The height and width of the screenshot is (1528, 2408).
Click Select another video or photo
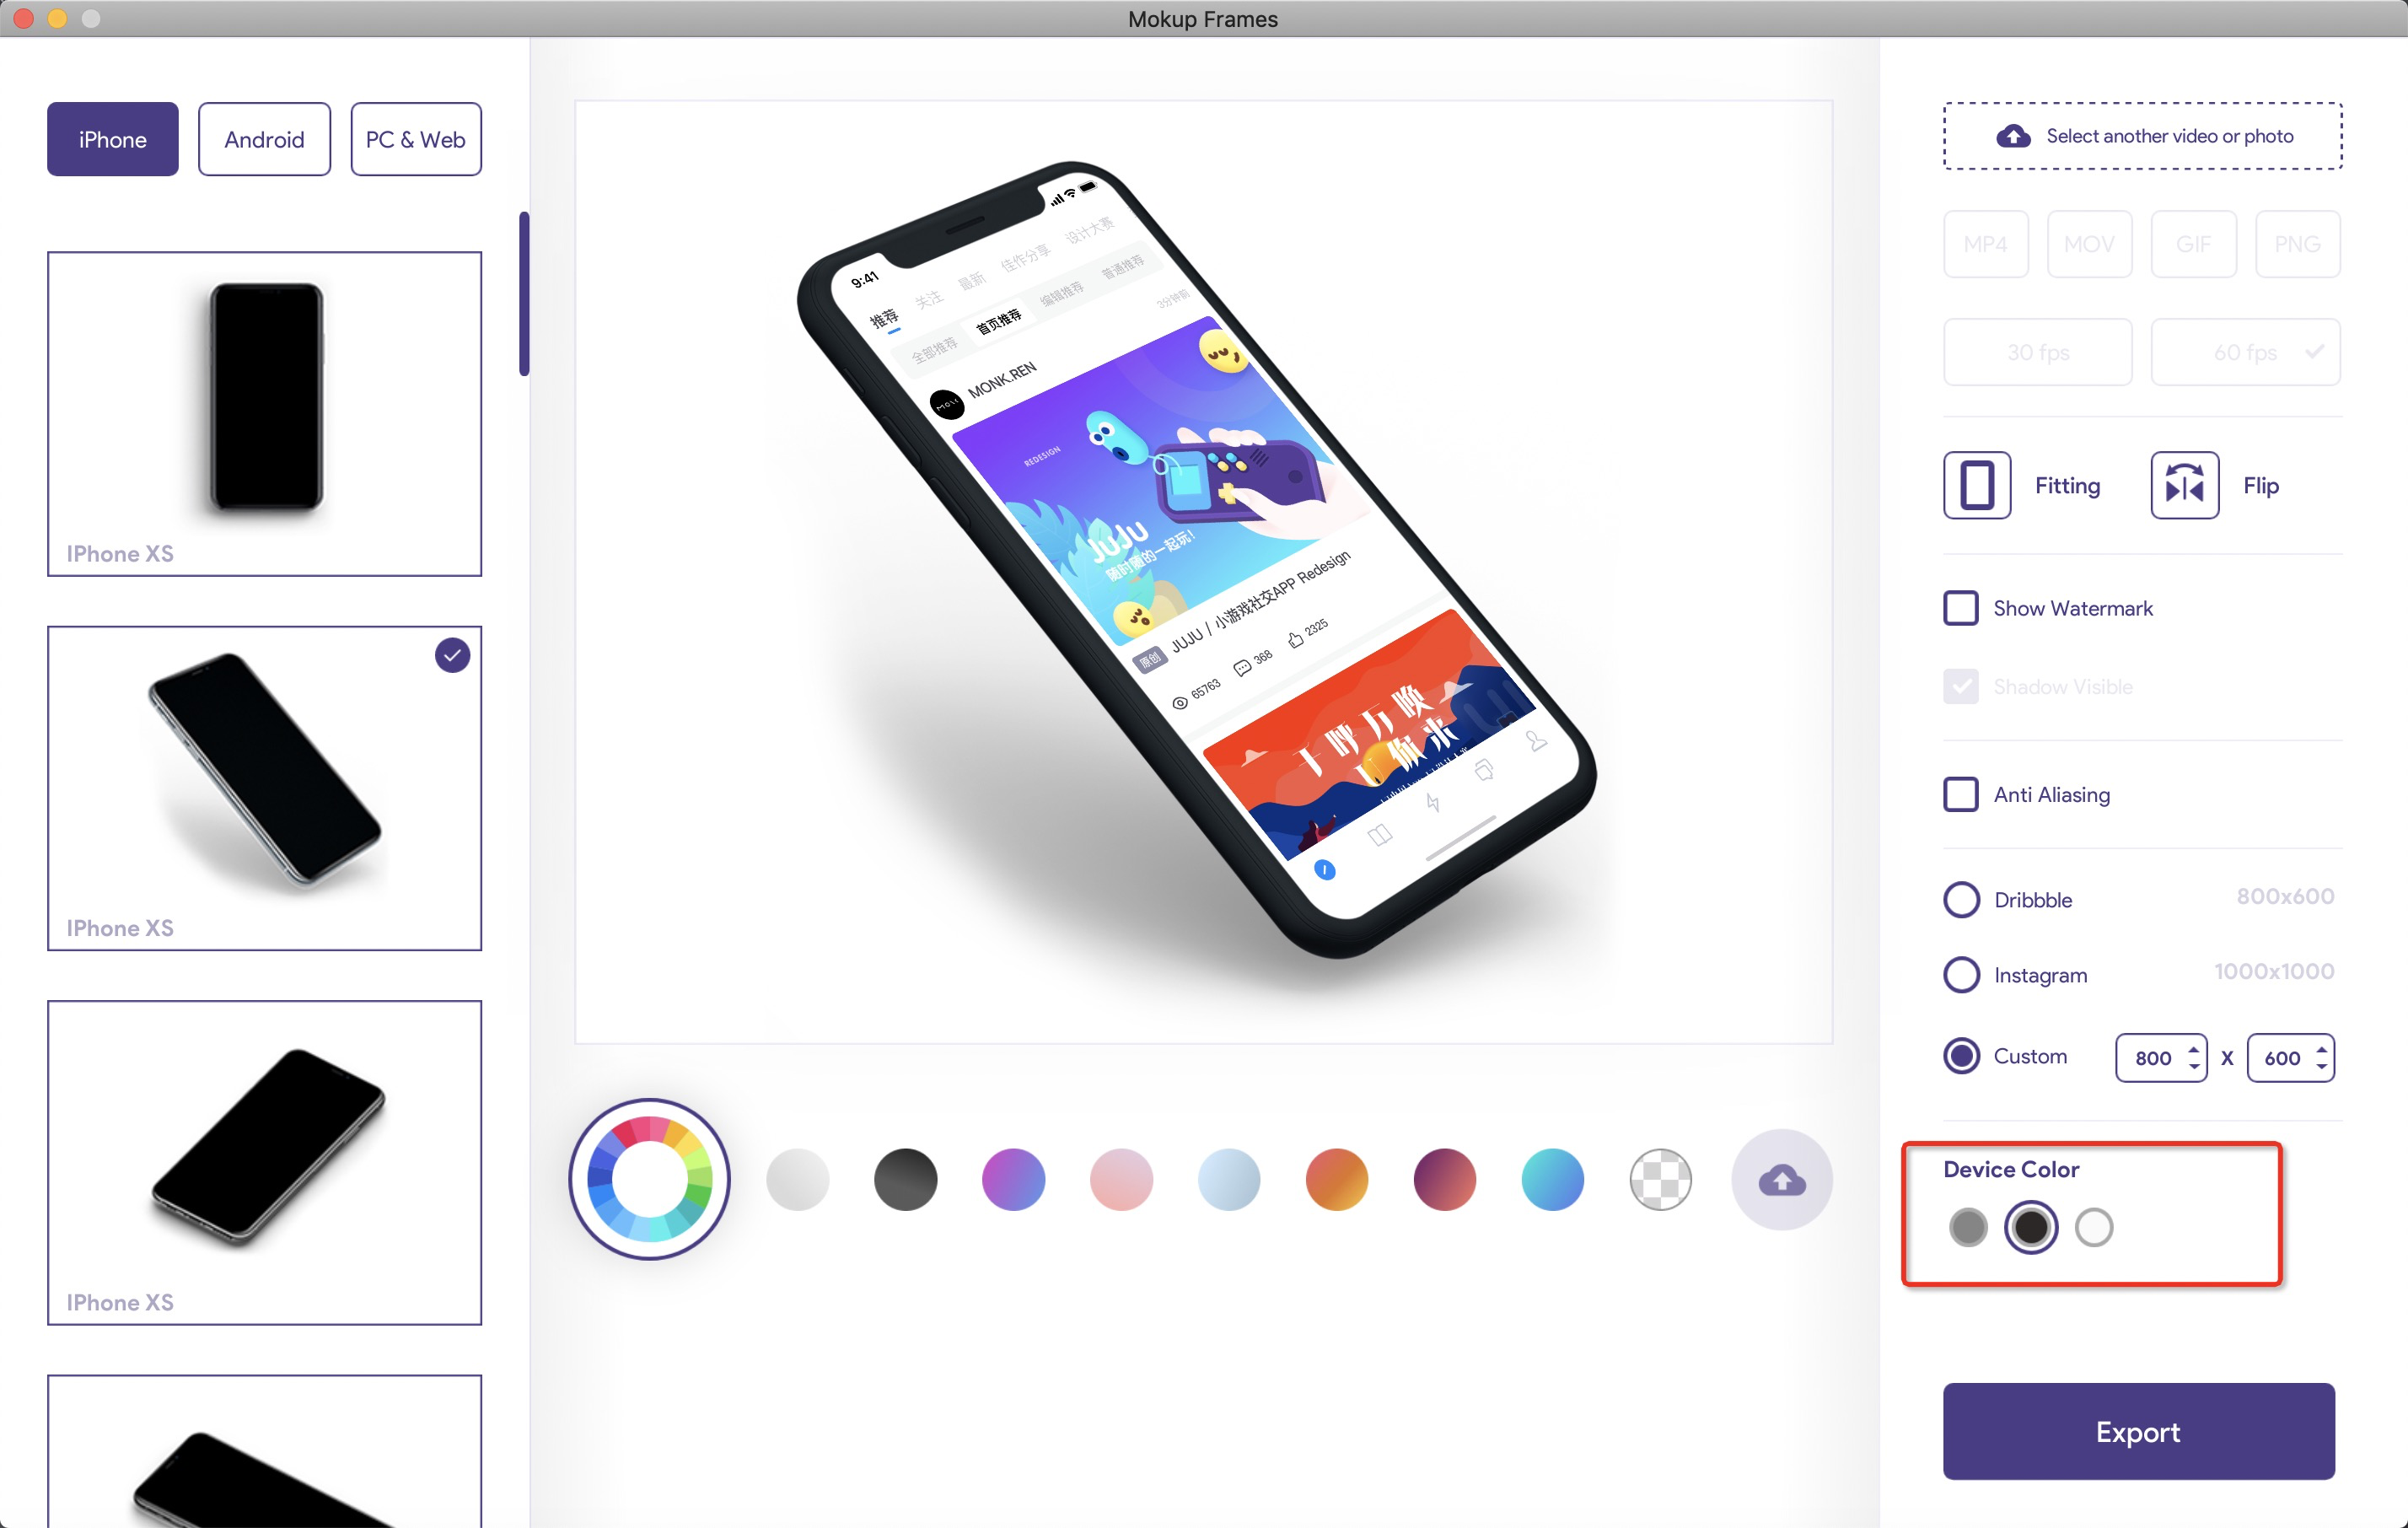coord(2143,136)
